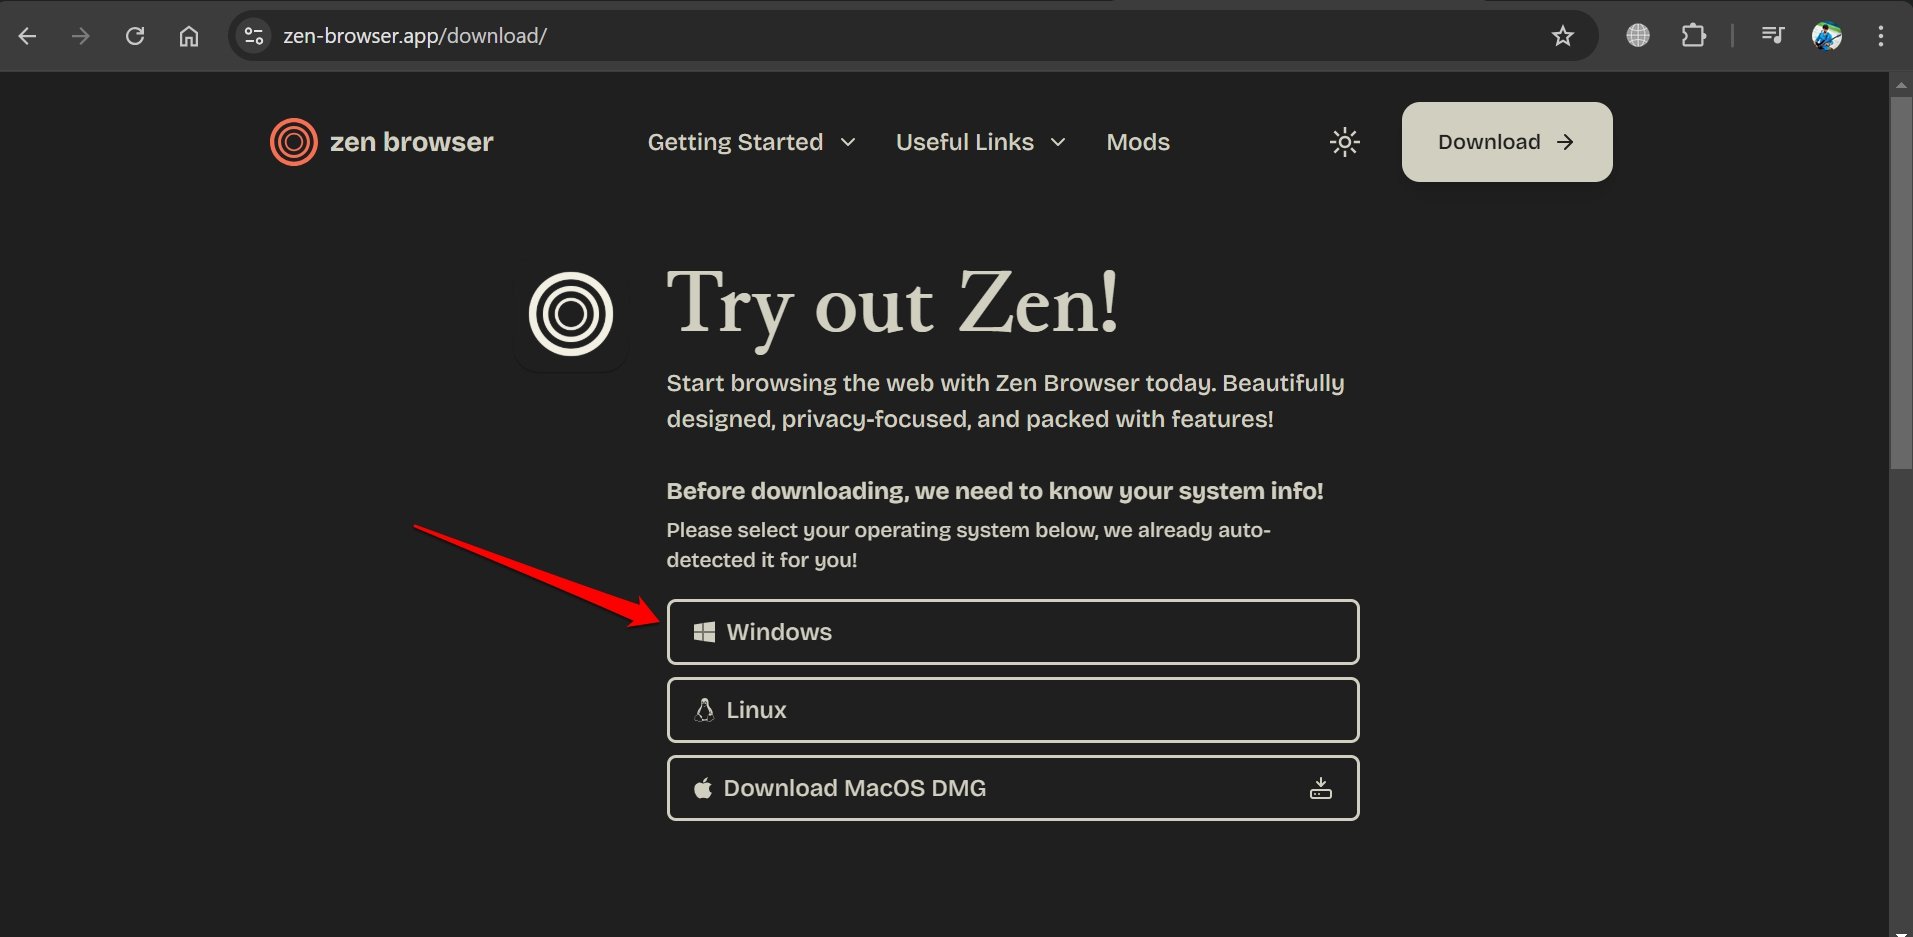
Task: Go back to the previous page
Action: click(x=27, y=36)
